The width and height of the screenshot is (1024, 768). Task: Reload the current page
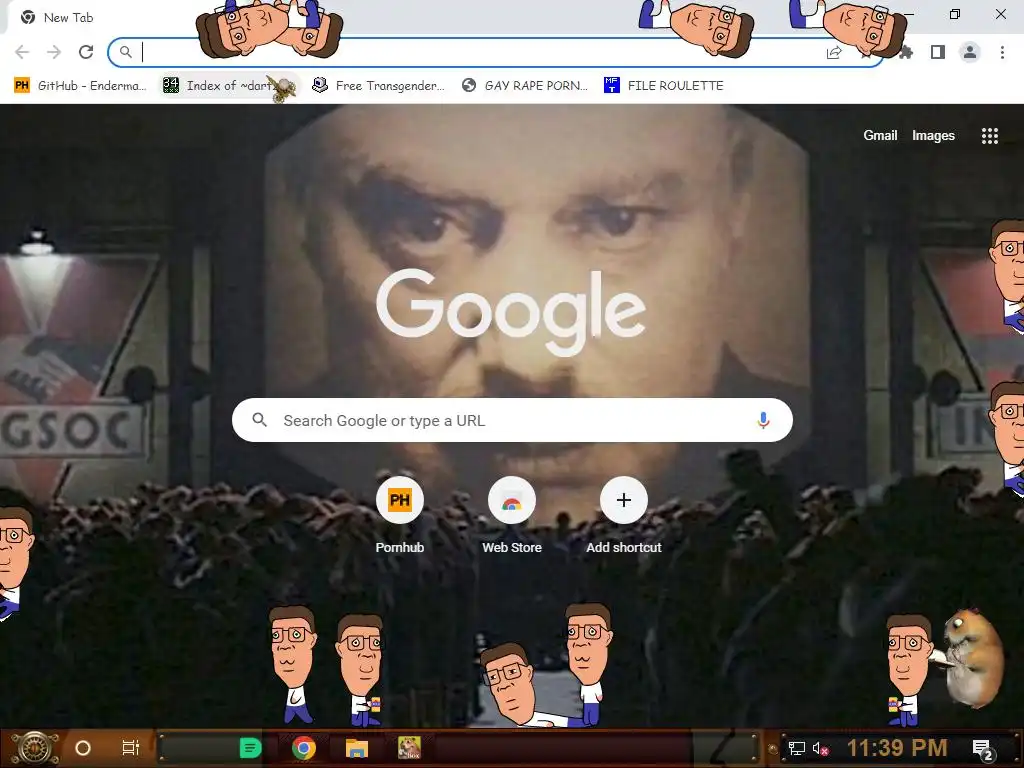(86, 52)
